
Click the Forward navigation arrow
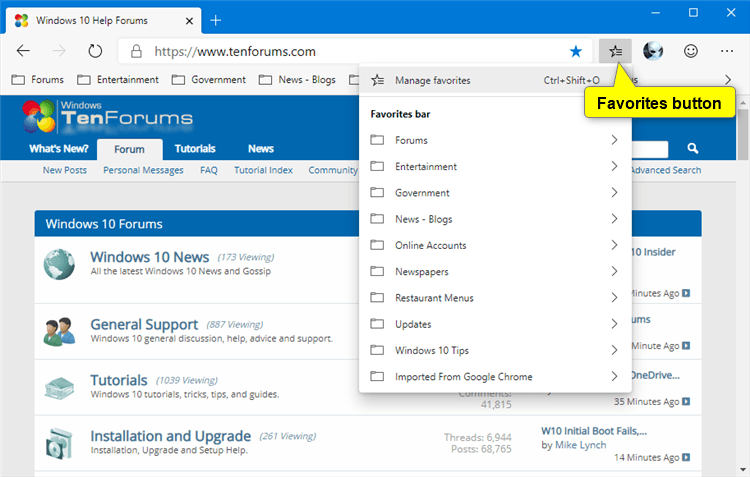pyautogui.click(x=59, y=51)
